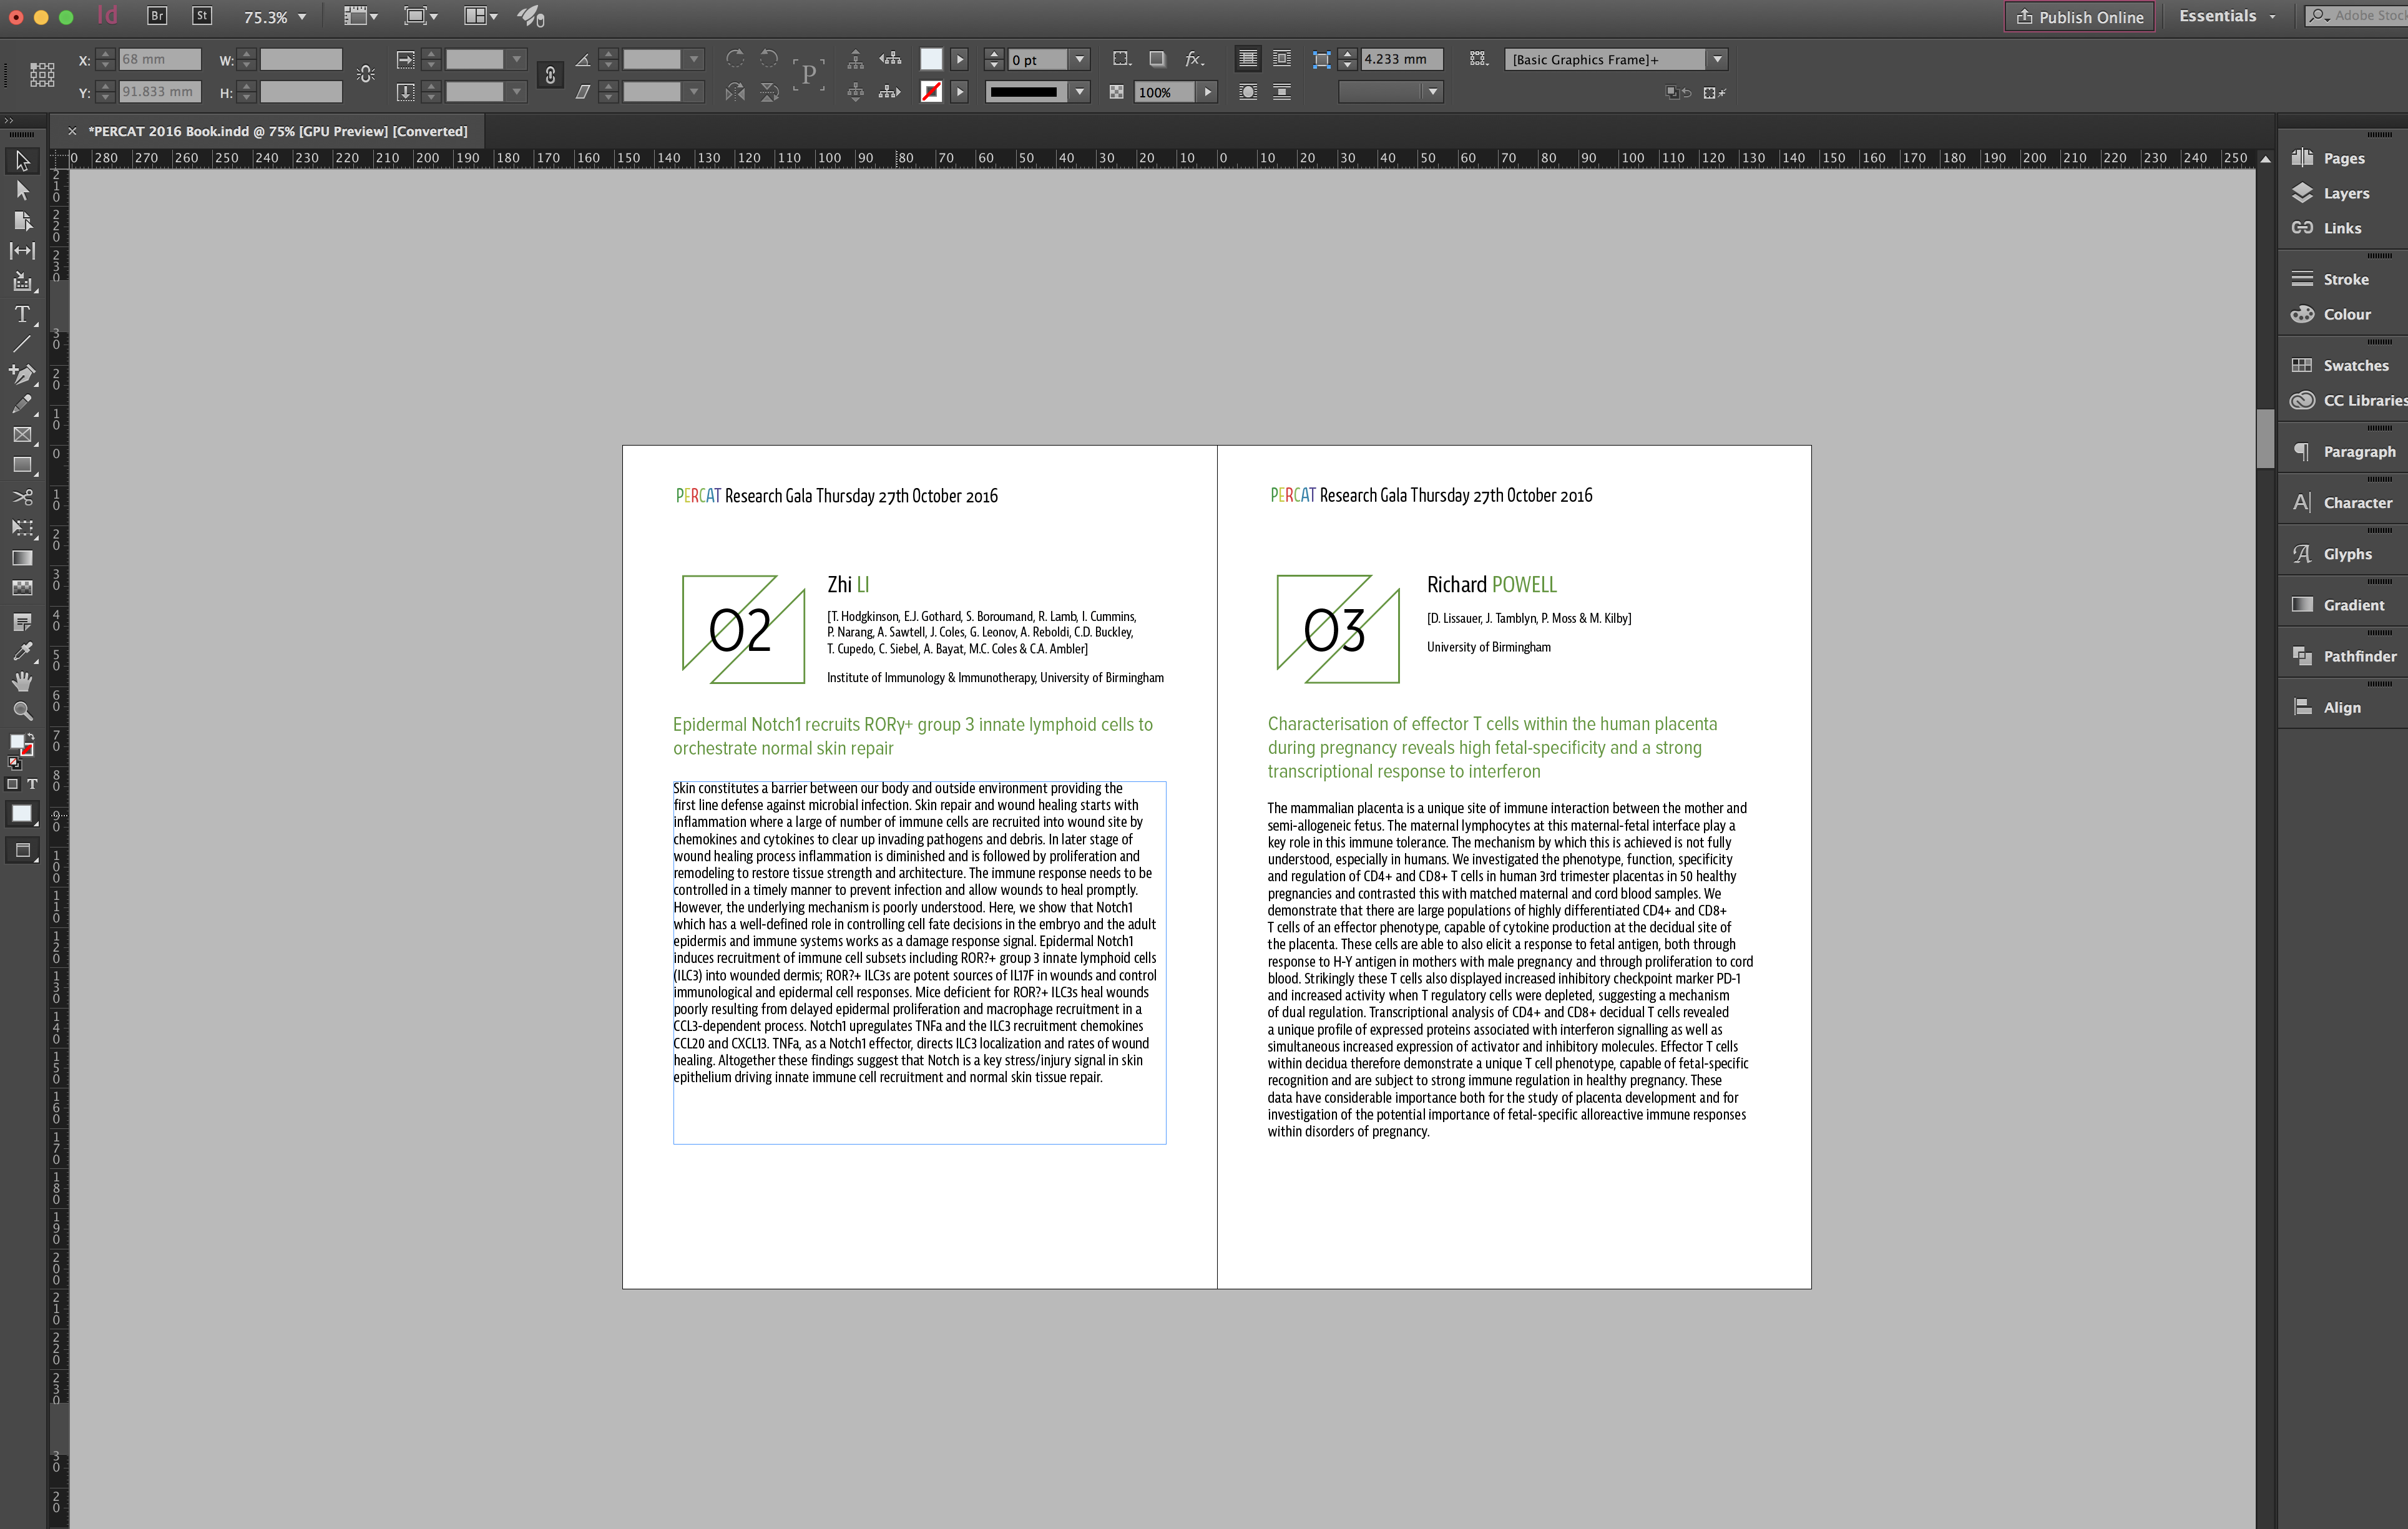The height and width of the screenshot is (1529, 2408).
Task: Select the Type tool
Action: coord(22,314)
